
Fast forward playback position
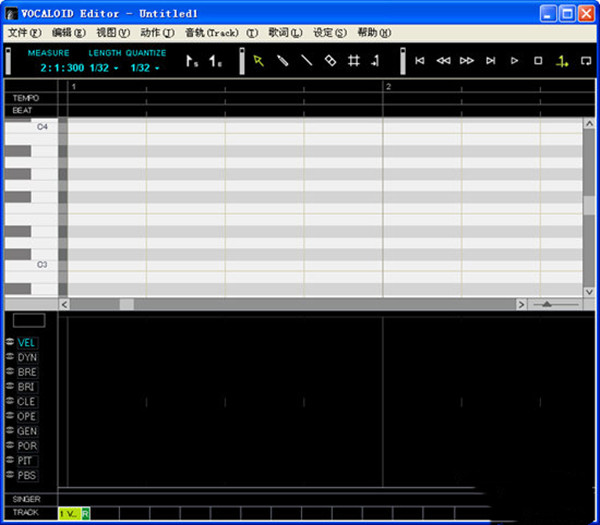coord(467,60)
